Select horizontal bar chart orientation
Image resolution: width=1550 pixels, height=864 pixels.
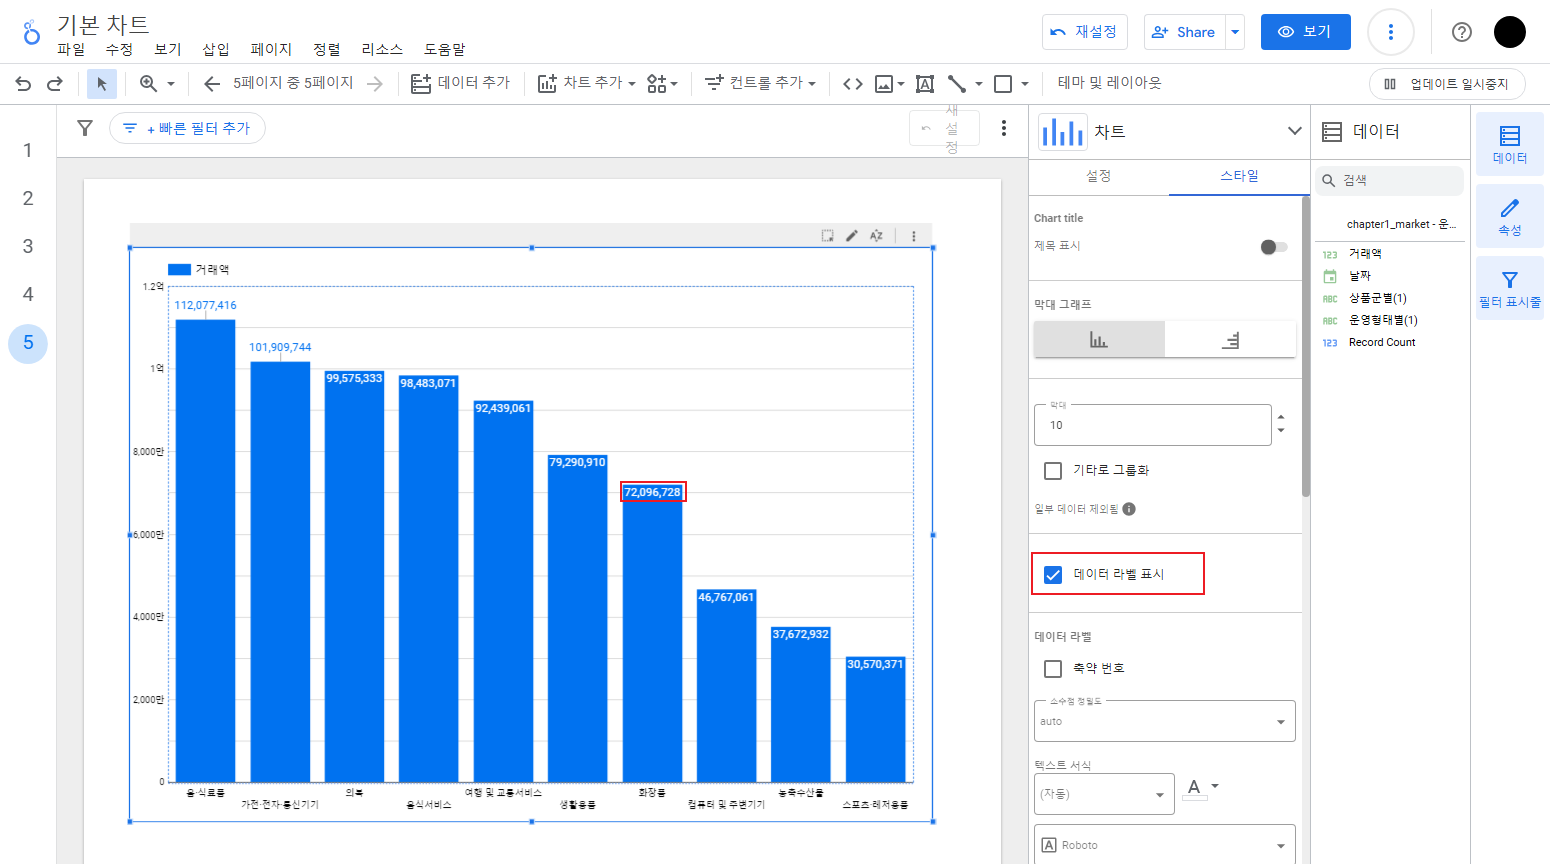tap(1231, 340)
